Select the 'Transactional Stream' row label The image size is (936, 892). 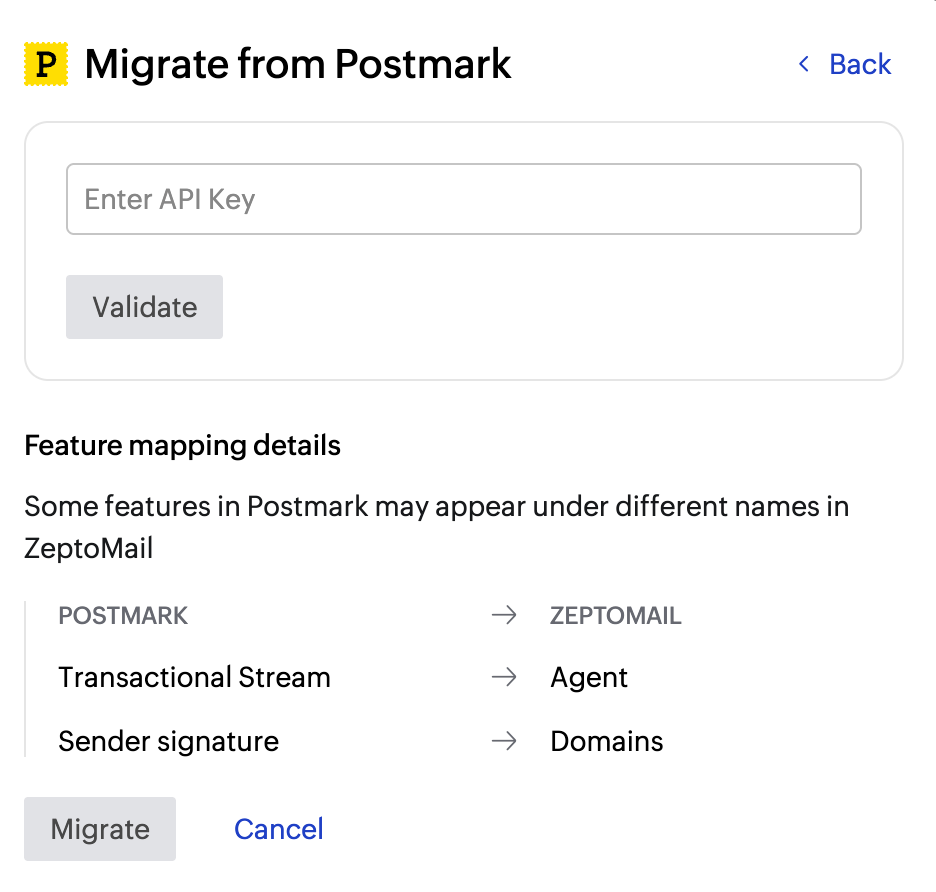pyautogui.click(x=195, y=678)
